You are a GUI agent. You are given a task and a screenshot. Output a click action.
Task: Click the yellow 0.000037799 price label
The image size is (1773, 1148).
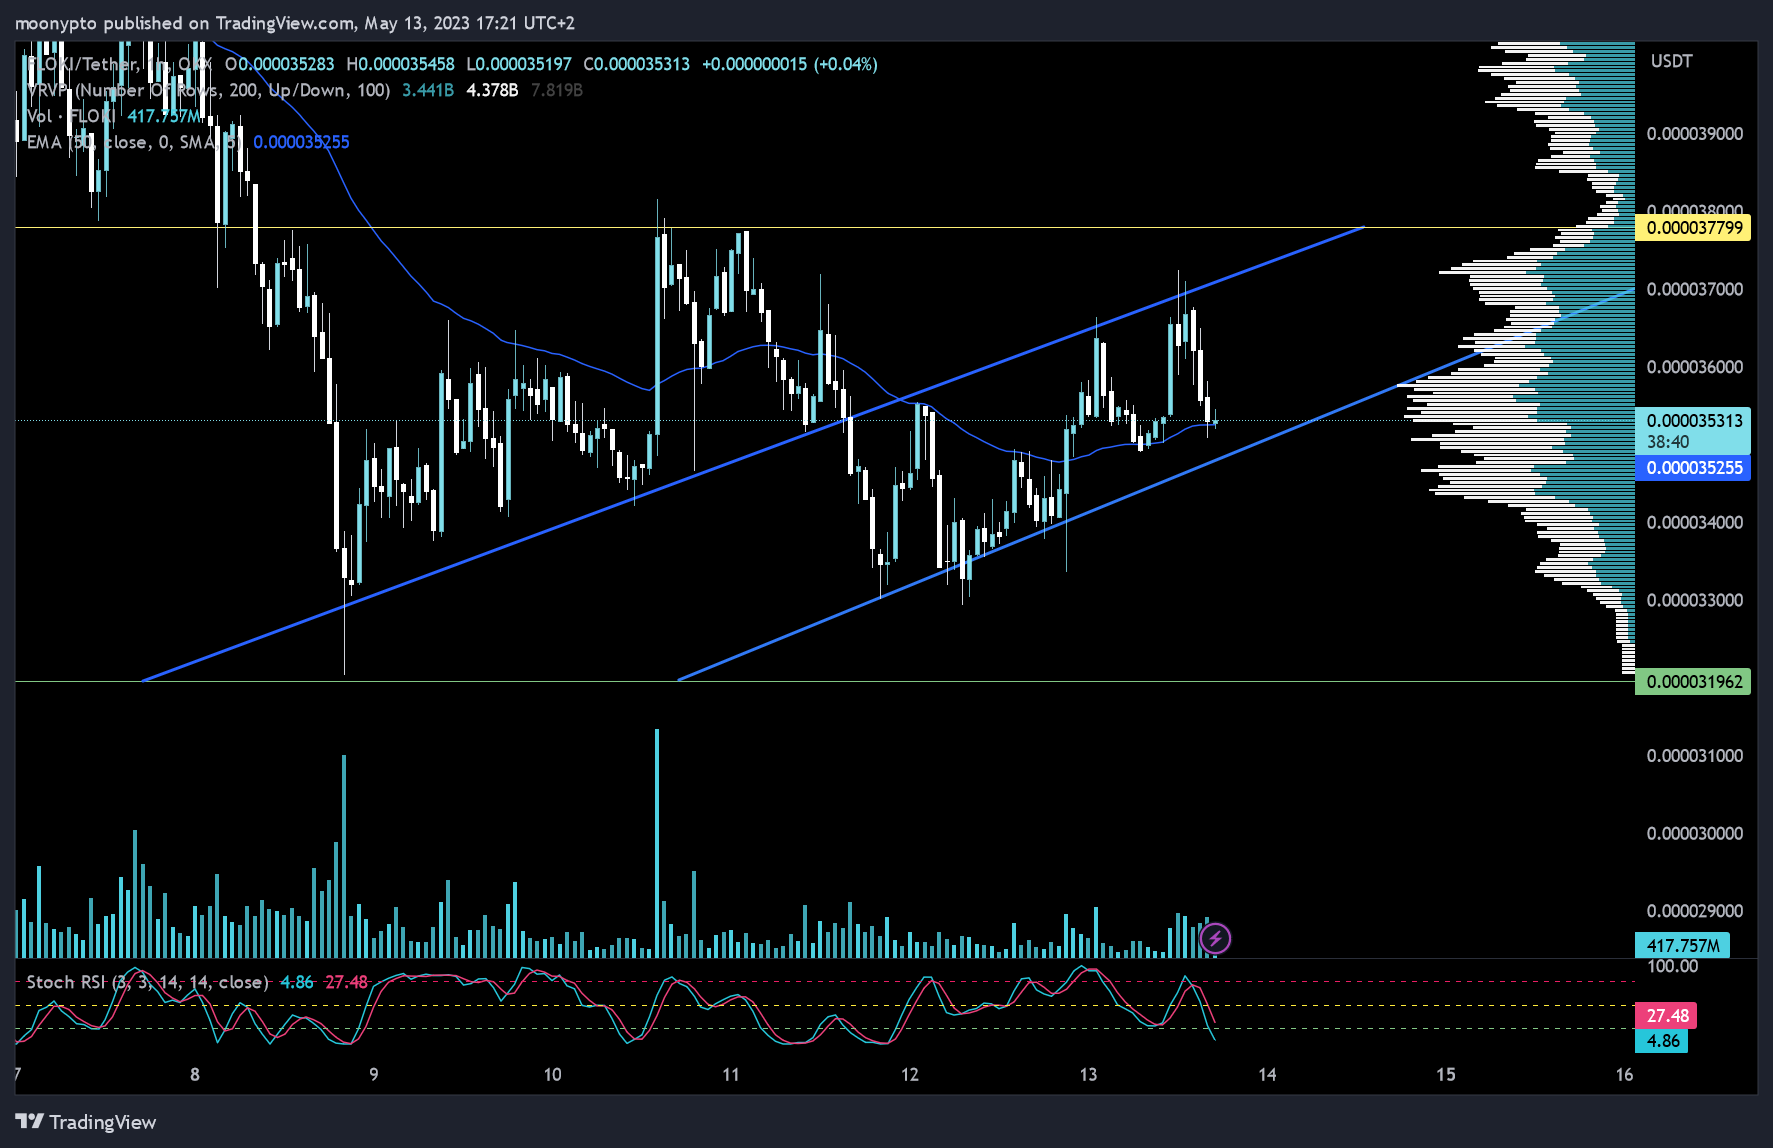click(1694, 228)
